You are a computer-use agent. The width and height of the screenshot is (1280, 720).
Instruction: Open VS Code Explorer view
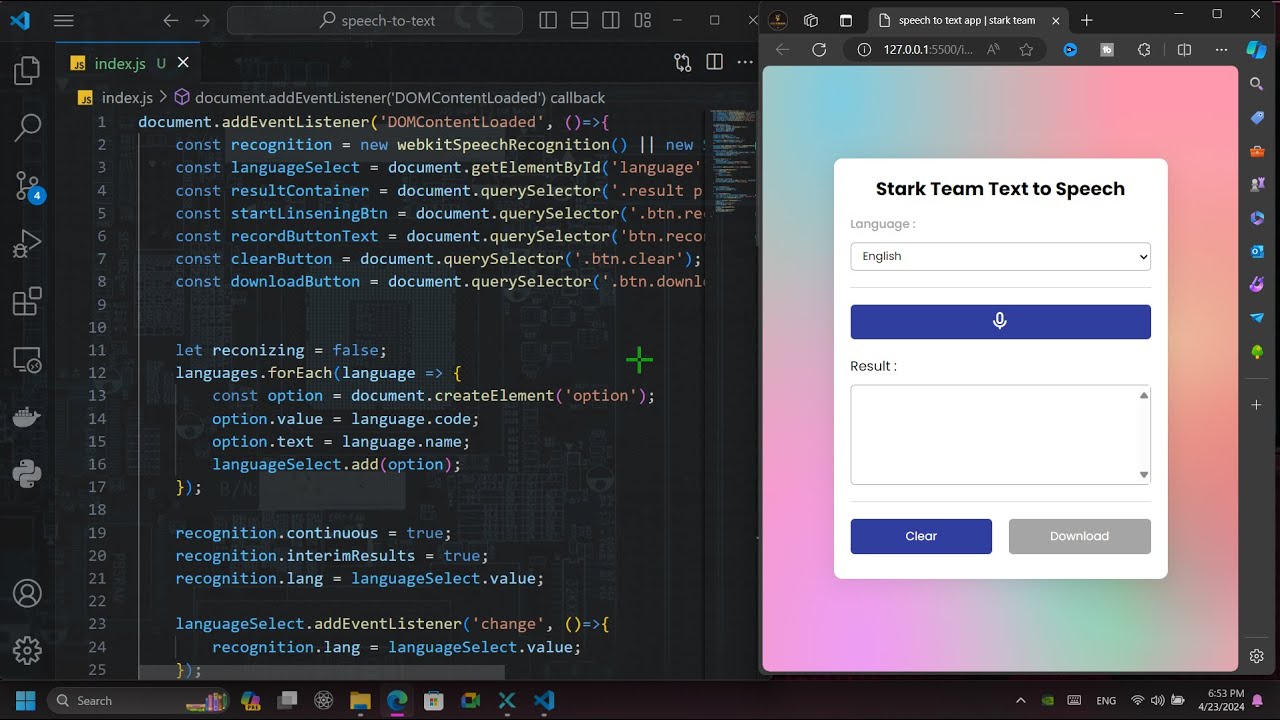(x=27, y=71)
